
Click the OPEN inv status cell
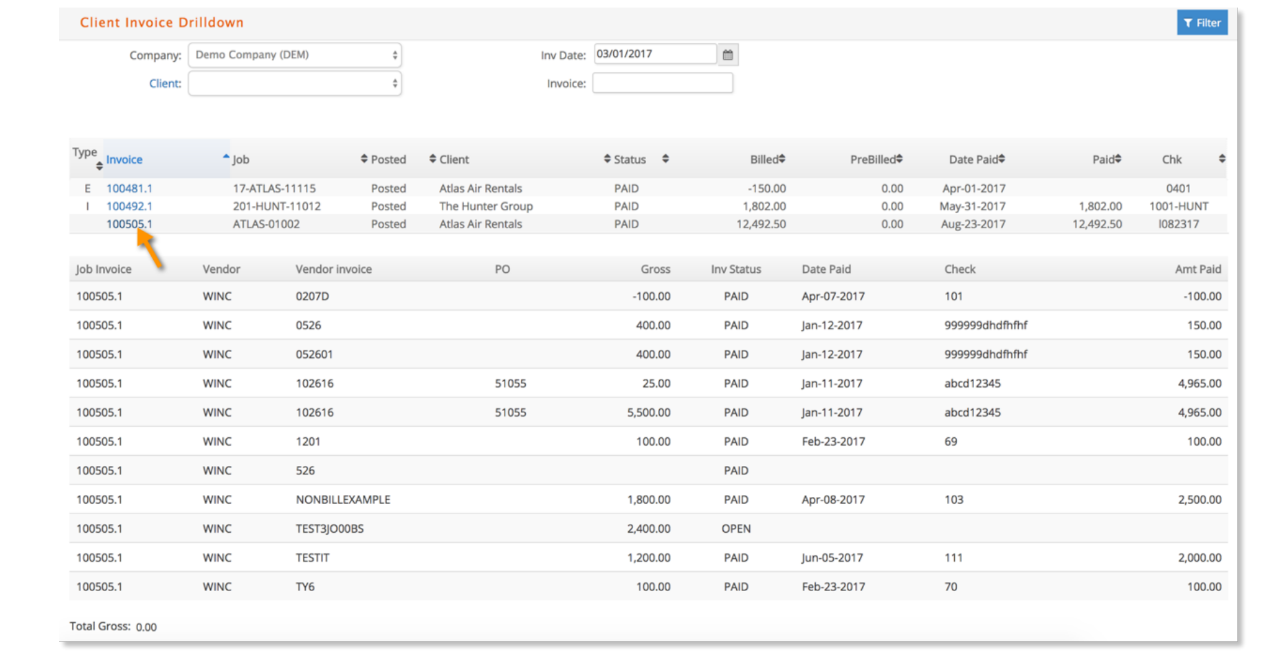736,528
